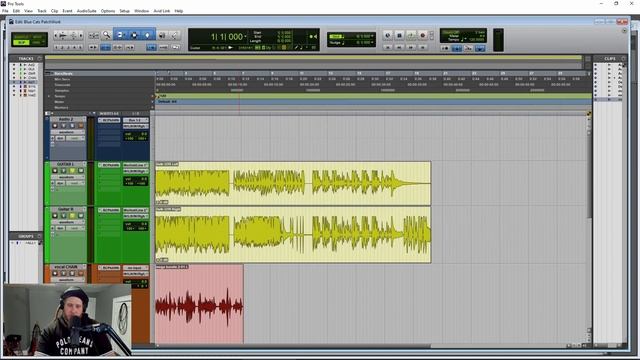Expand the Tempo ruler

[49, 96]
